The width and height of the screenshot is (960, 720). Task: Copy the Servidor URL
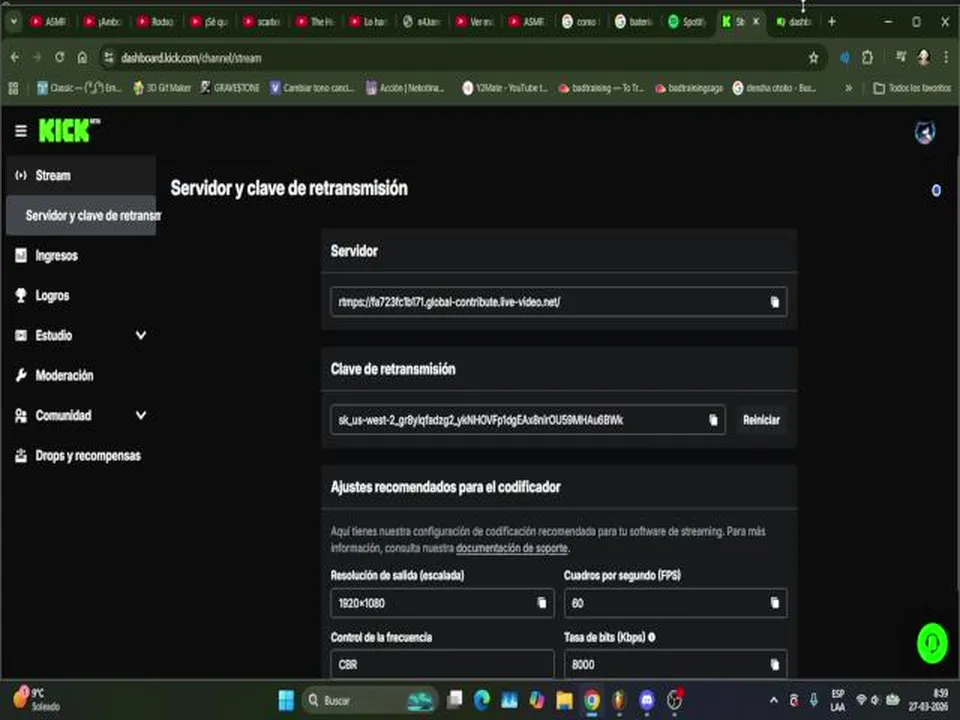click(774, 302)
